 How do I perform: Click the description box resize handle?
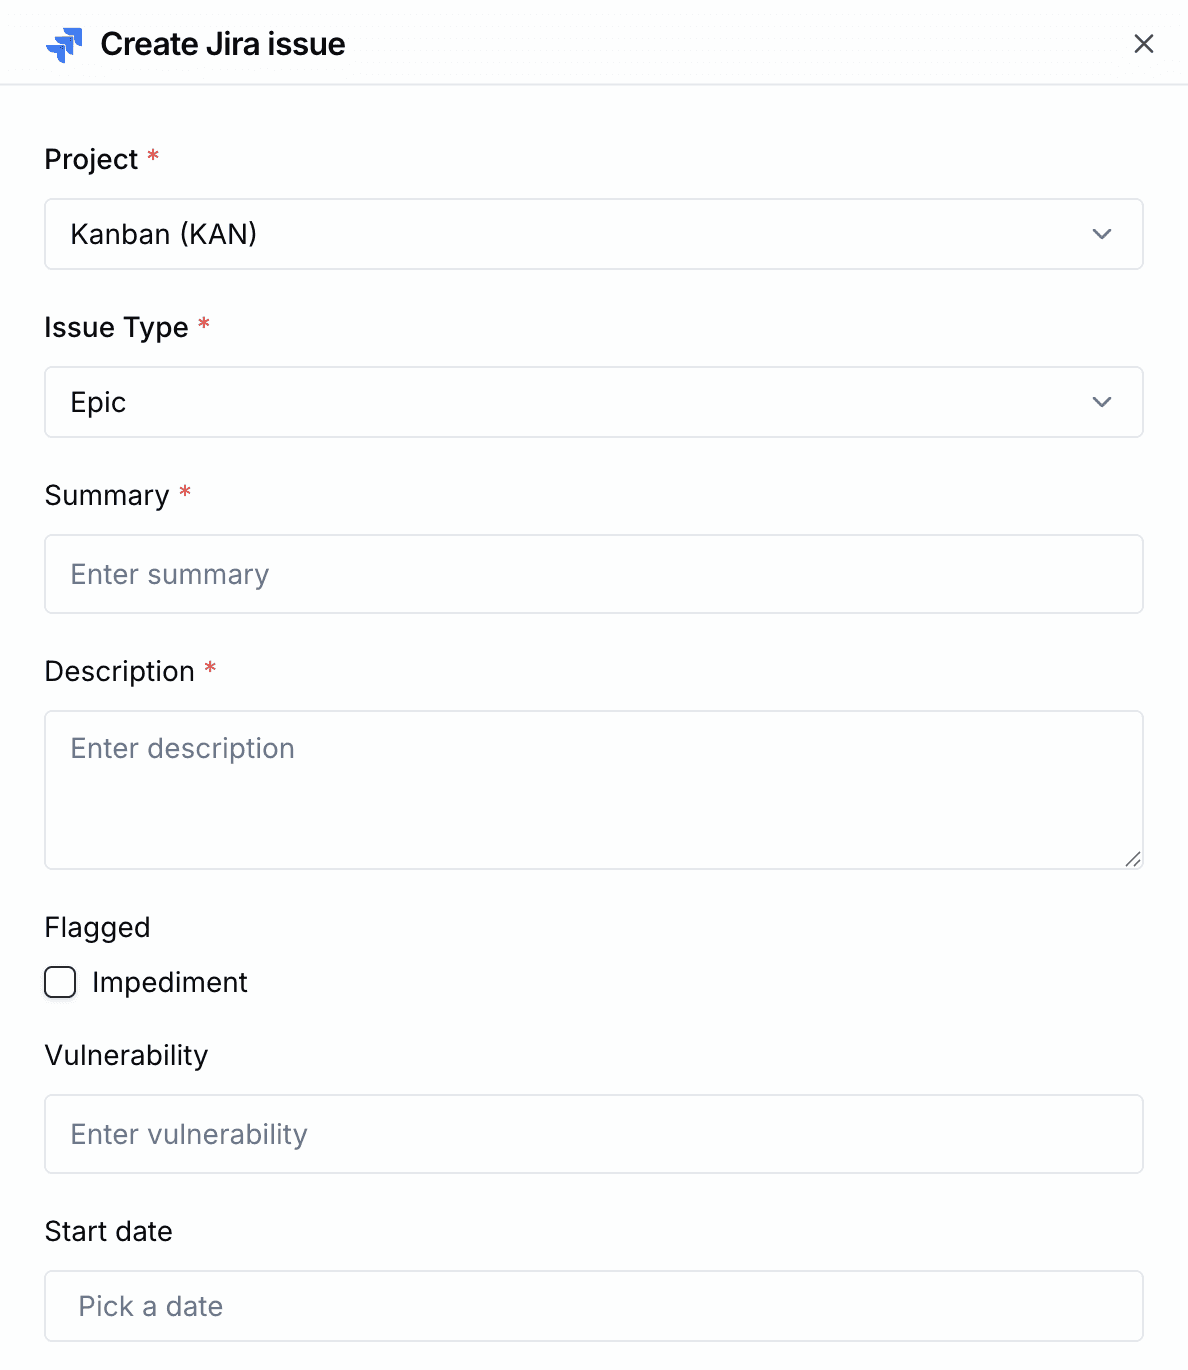(x=1133, y=859)
